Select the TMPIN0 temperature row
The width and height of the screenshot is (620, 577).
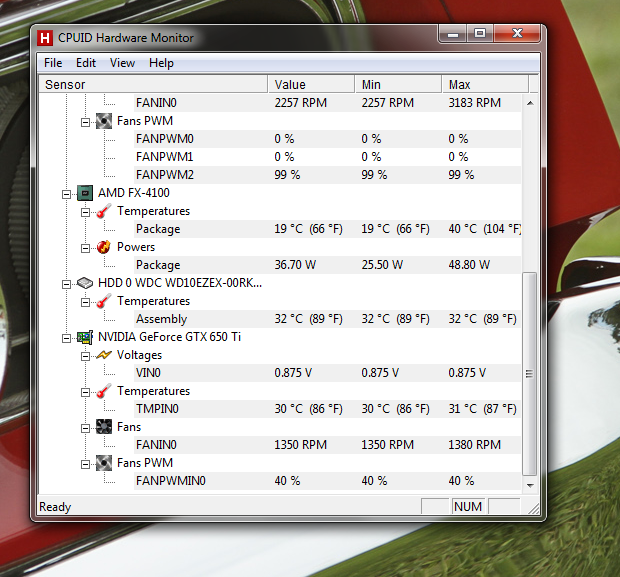(x=156, y=409)
